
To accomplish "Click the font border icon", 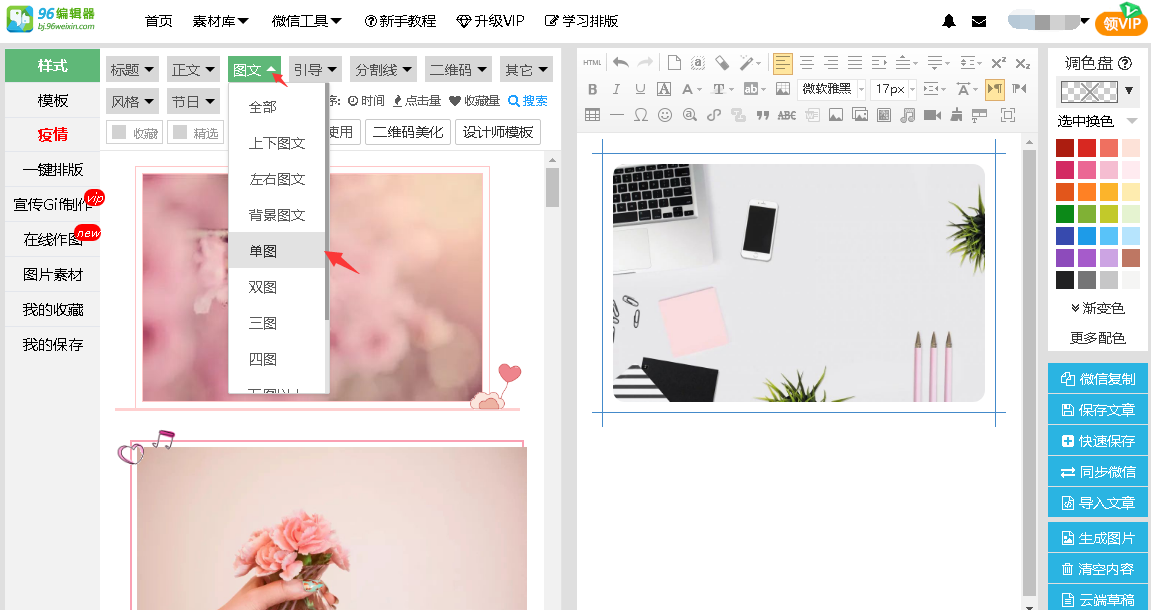I will coord(664,89).
